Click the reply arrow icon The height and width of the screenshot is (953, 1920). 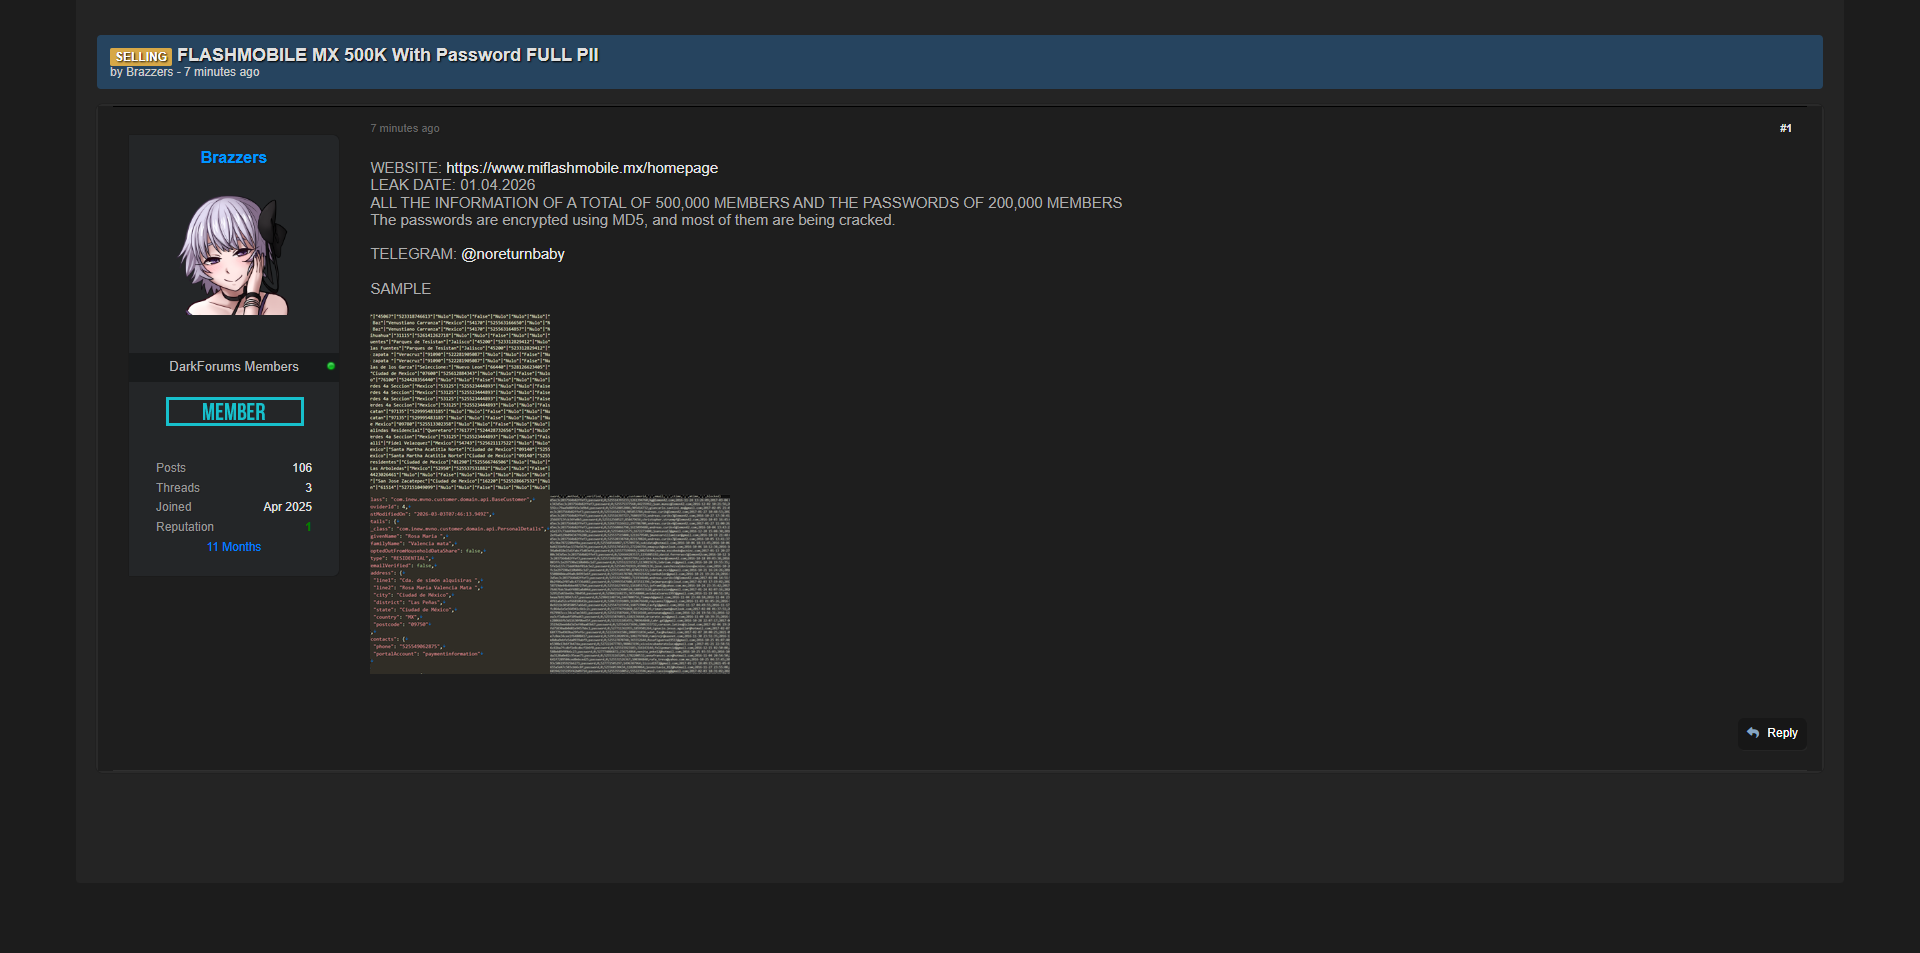[x=1753, y=733]
